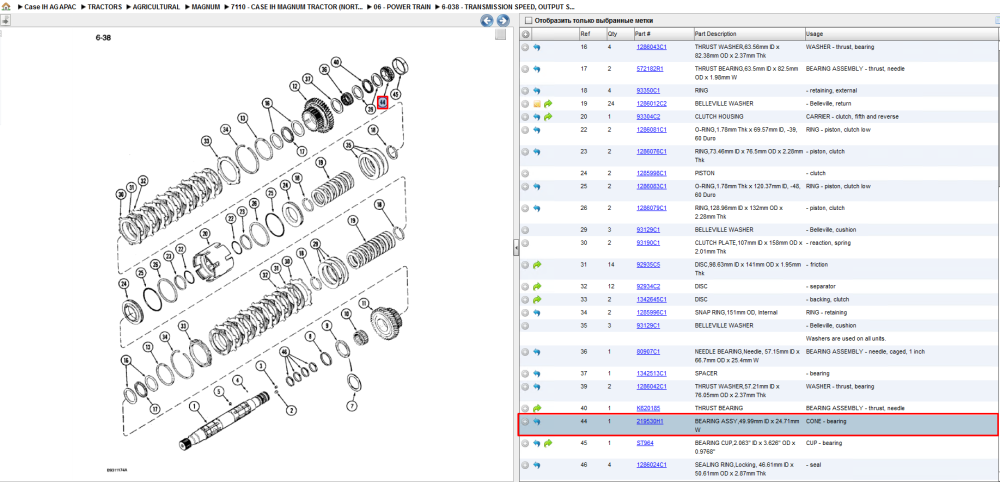Click the blue arrow icon in Ref 44 row
1000x482 pixels.
[537, 421]
